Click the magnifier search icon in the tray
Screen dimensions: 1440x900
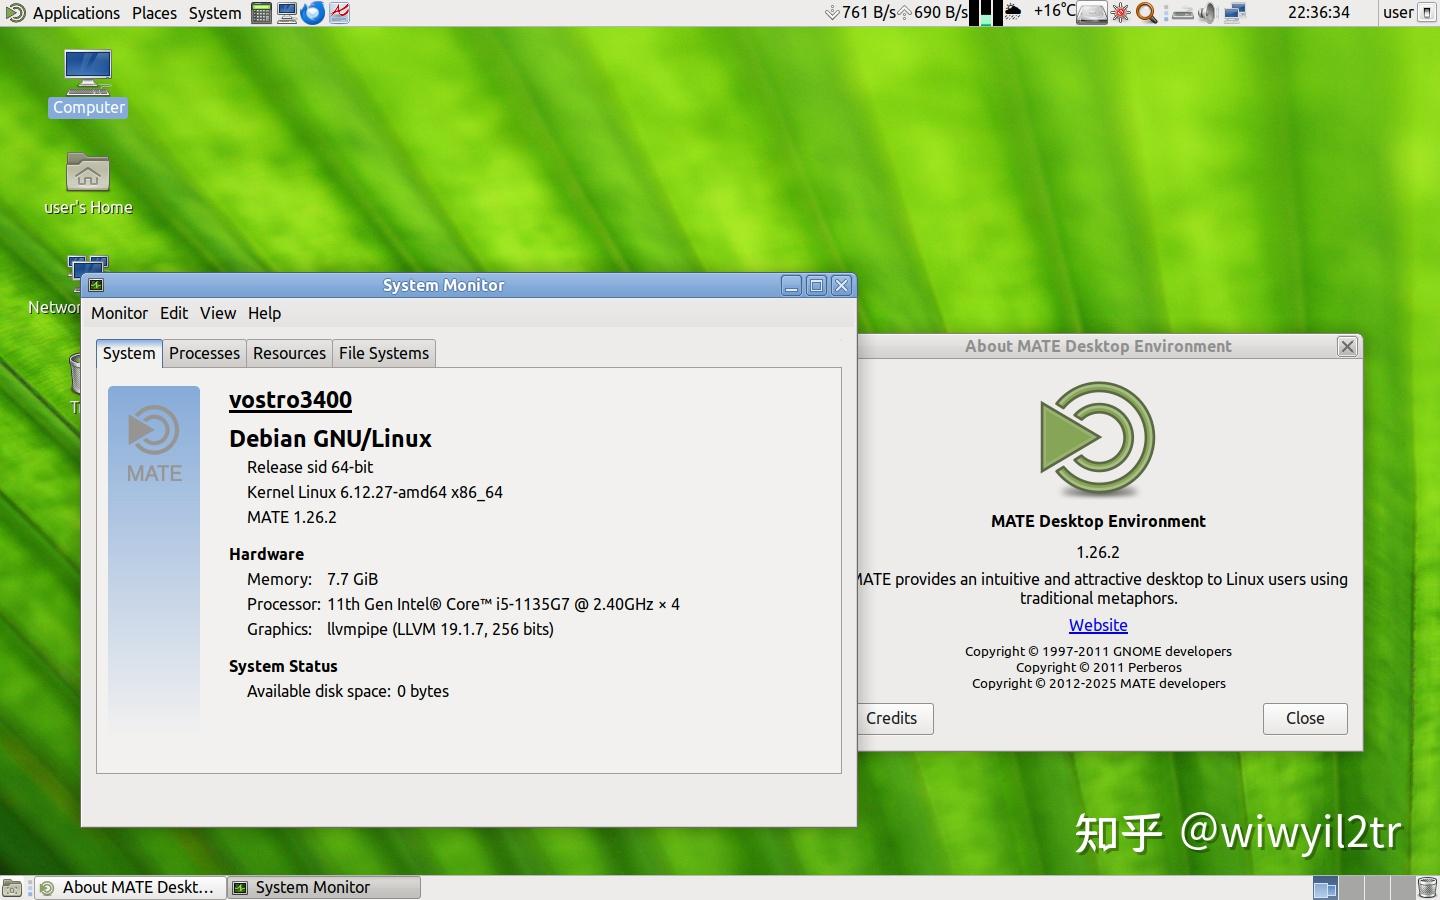coord(1146,13)
